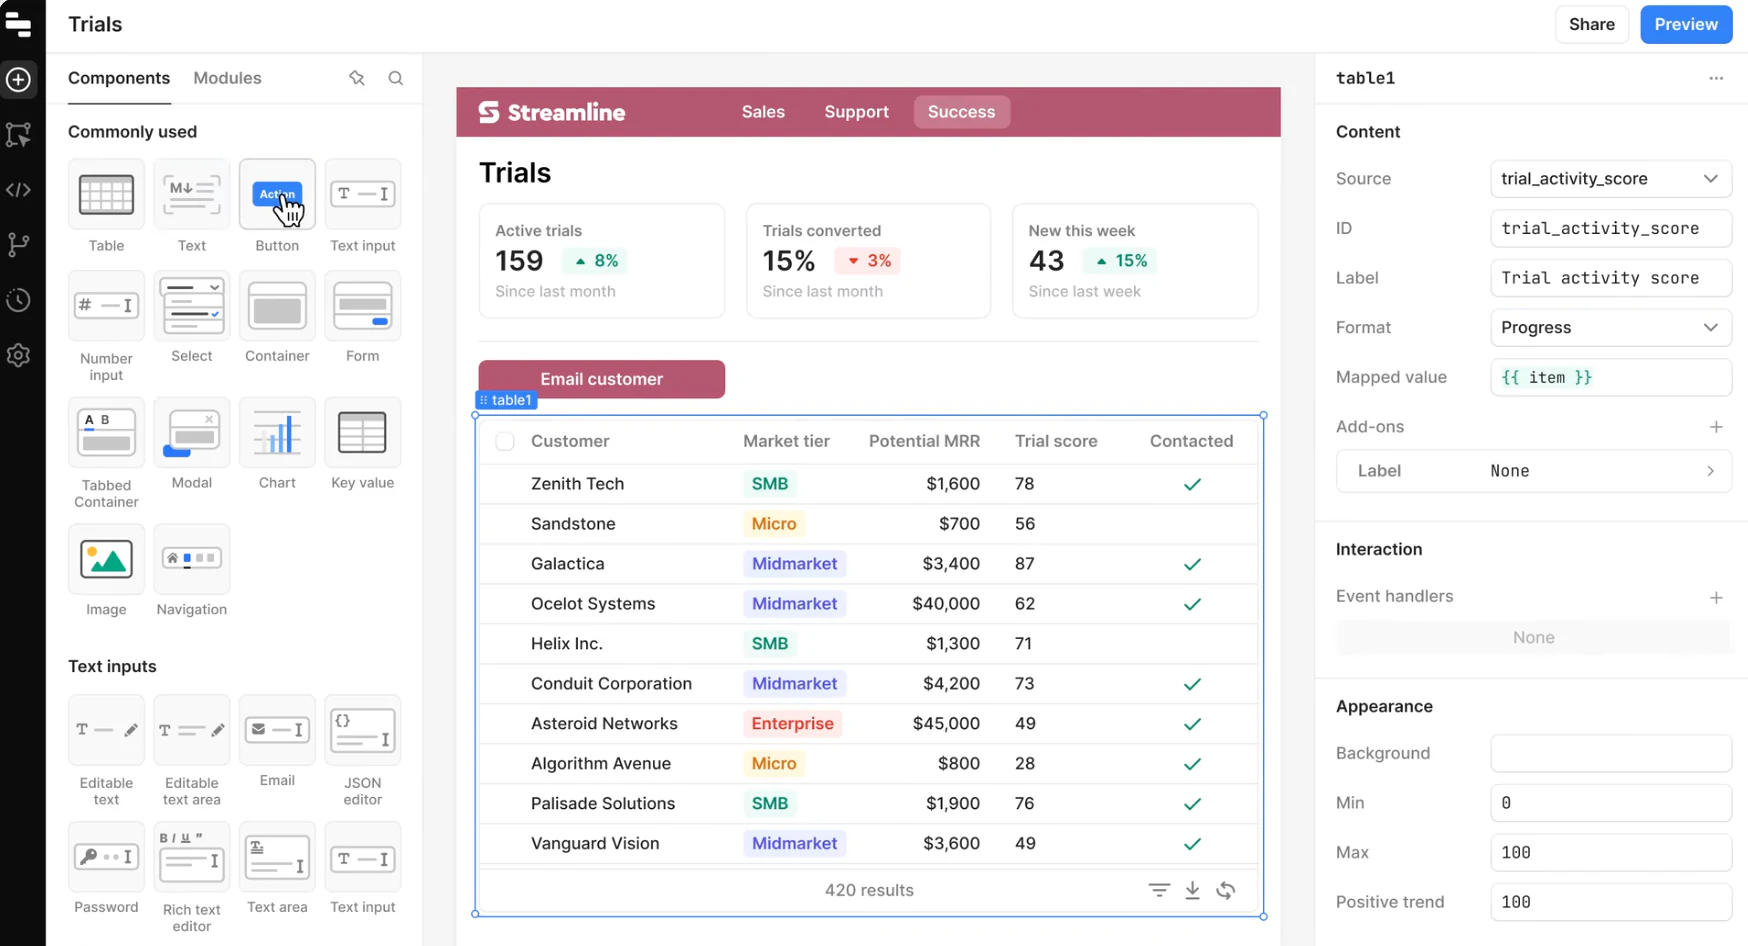Screen dimensions: 1748x946
Task: Open the Support nav tab
Action: pos(856,112)
